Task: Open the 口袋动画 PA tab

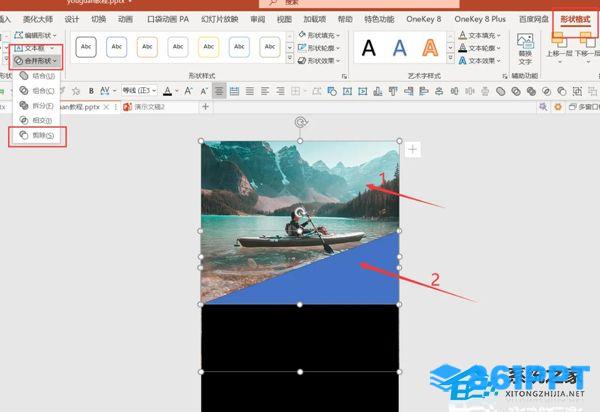Action: 168,19
